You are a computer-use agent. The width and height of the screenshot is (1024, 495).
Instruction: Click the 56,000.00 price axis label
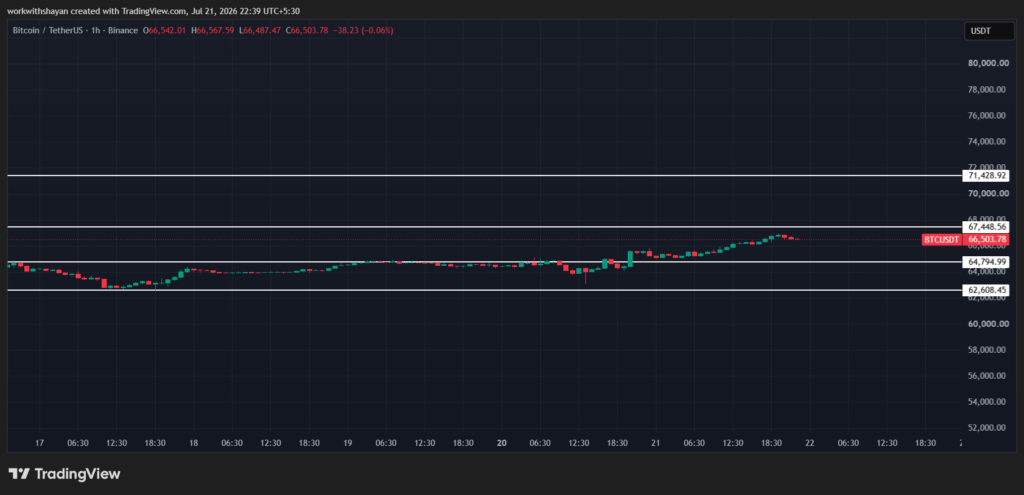(986, 376)
